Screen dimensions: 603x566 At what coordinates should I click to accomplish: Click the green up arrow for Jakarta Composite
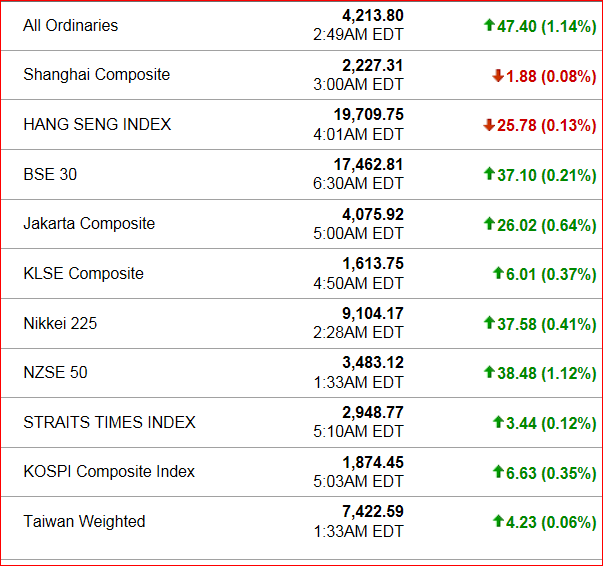[x=489, y=224]
